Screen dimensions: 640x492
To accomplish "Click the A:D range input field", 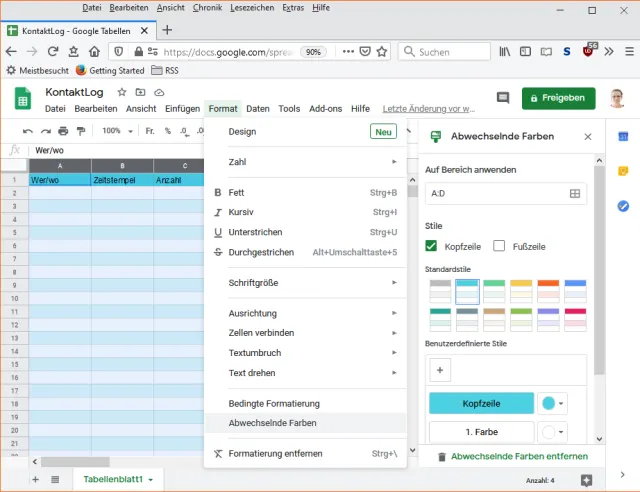I will click(495, 194).
